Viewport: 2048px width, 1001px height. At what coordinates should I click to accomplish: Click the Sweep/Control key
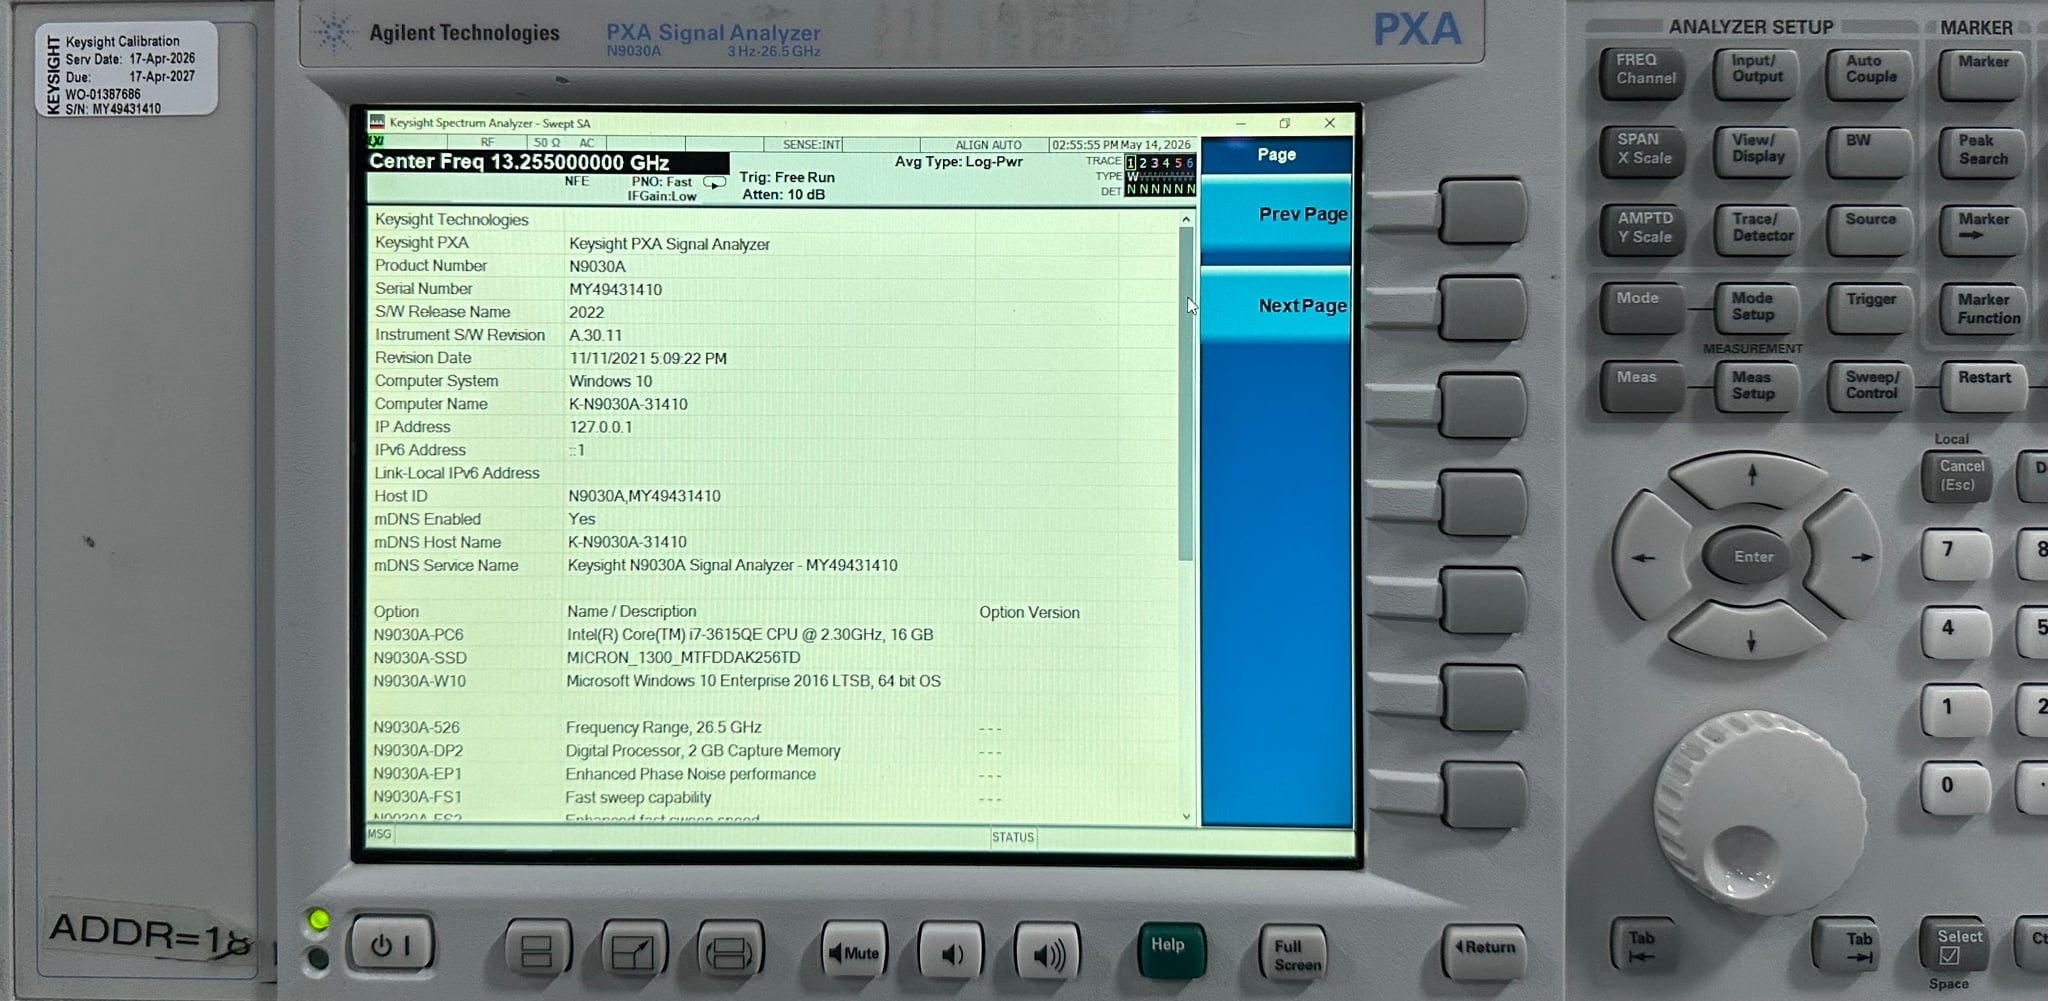(1870, 387)
